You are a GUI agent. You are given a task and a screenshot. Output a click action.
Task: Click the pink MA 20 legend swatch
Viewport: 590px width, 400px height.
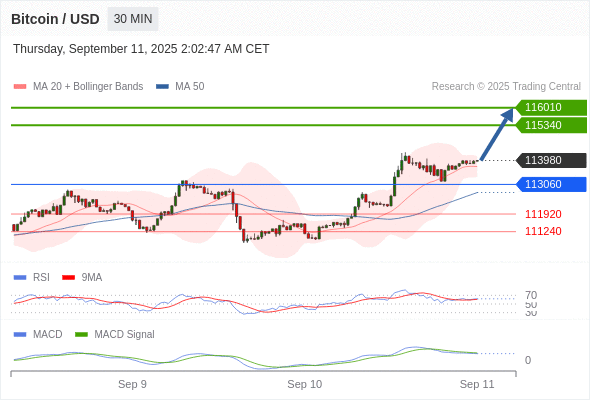(x=20, y=87)
